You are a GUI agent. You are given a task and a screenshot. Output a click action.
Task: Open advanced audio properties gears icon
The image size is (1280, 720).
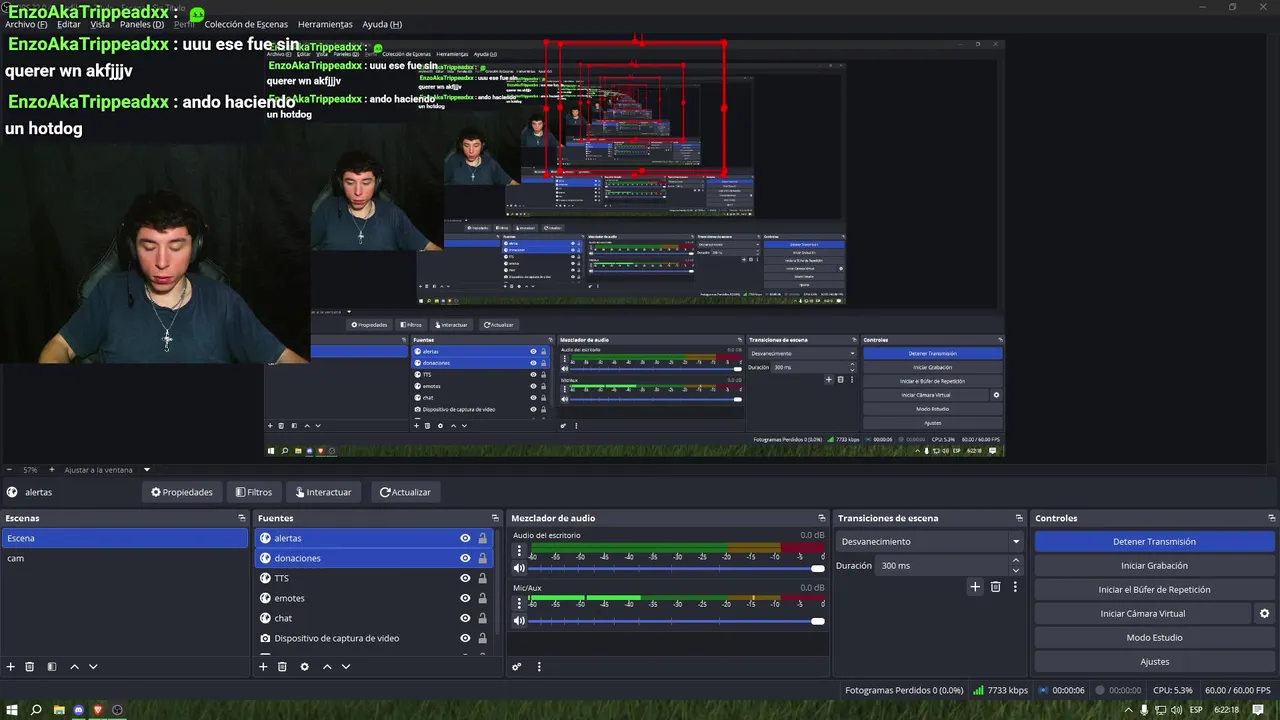[x=517, y=667]
